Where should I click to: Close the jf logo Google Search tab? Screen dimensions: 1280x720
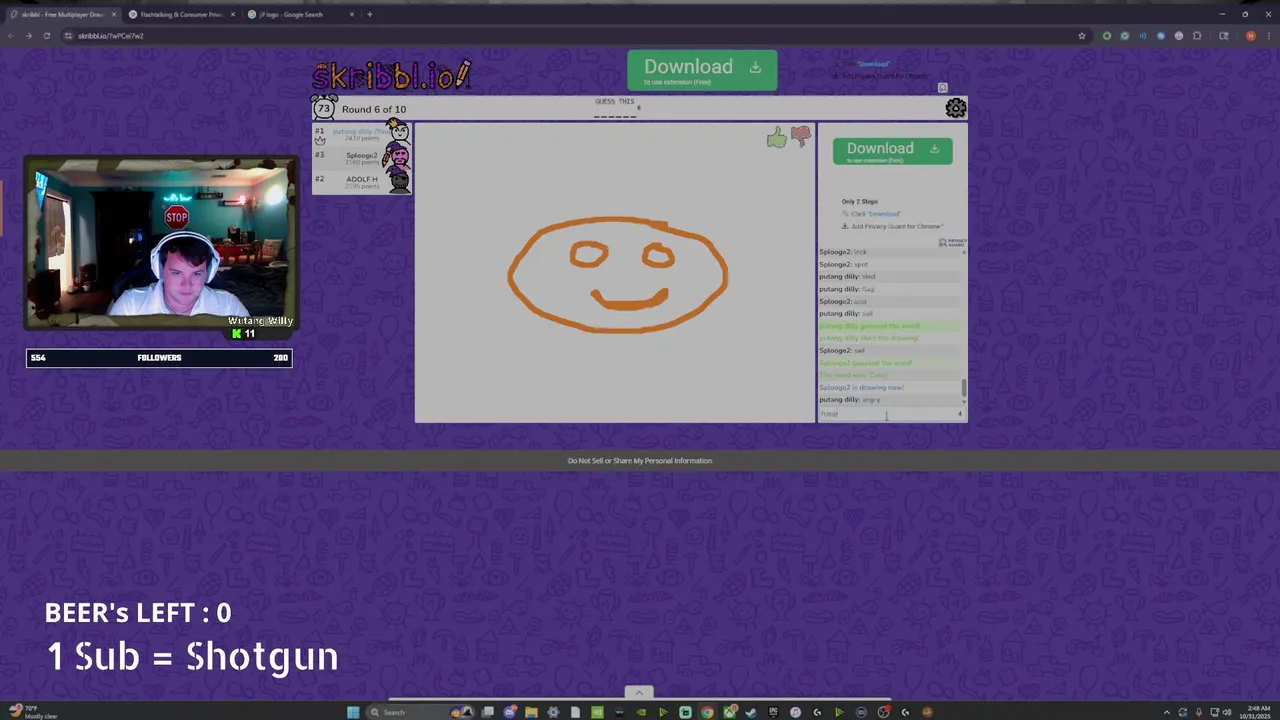[352, 14]
